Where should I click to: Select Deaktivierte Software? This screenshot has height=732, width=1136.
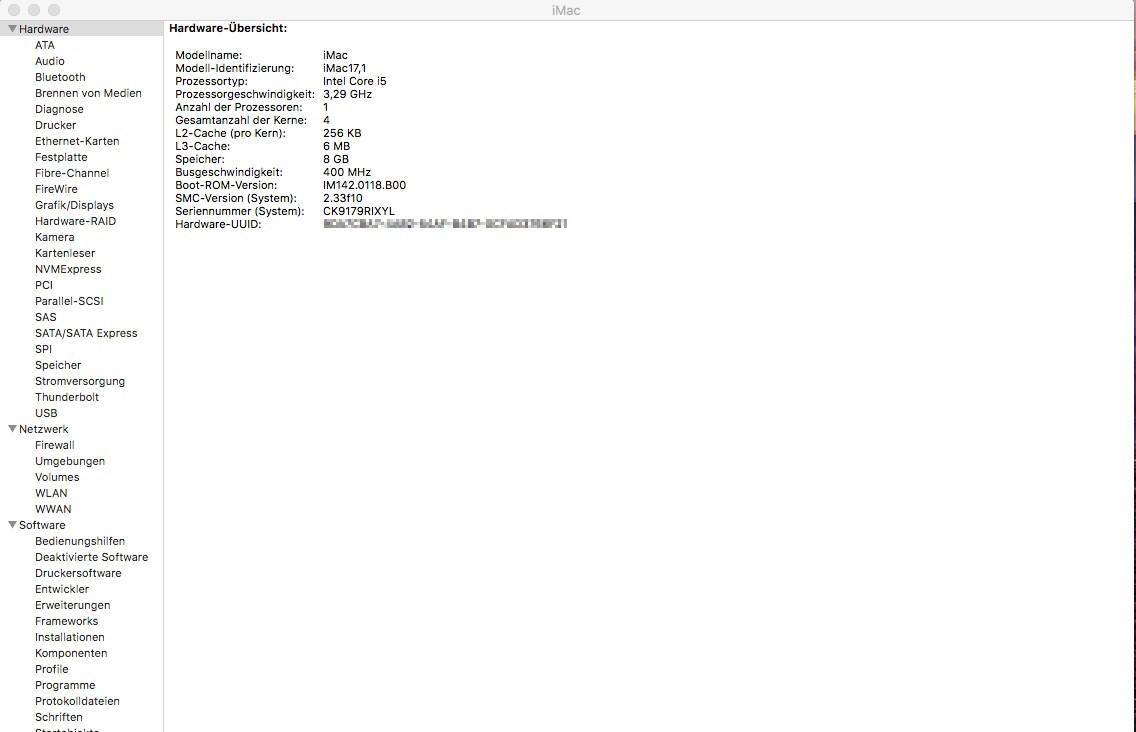point(91,557)
